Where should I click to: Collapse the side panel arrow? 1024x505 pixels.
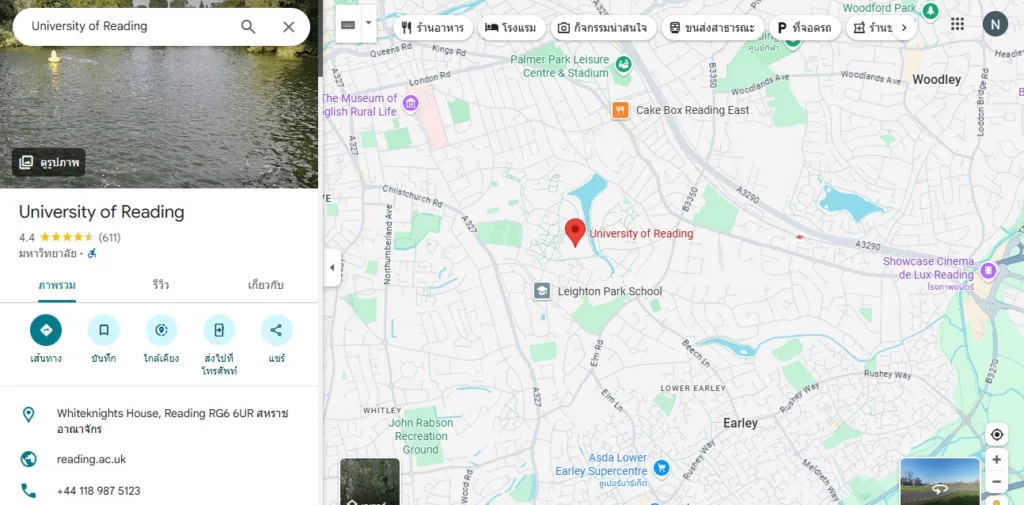pos(332,267)
